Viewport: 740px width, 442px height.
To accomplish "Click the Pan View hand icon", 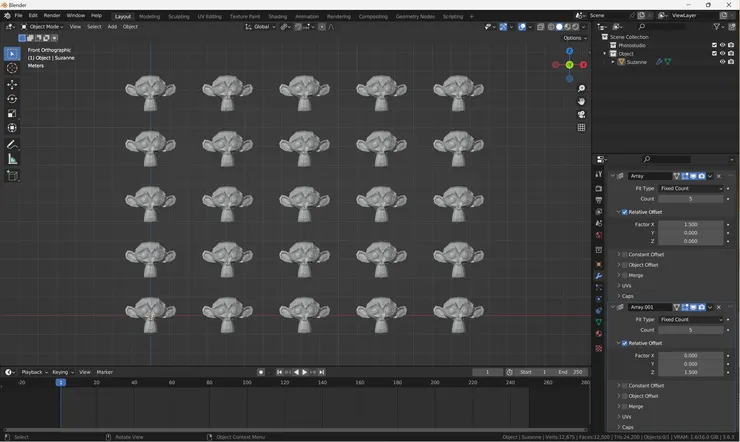I will click(581, 101).
